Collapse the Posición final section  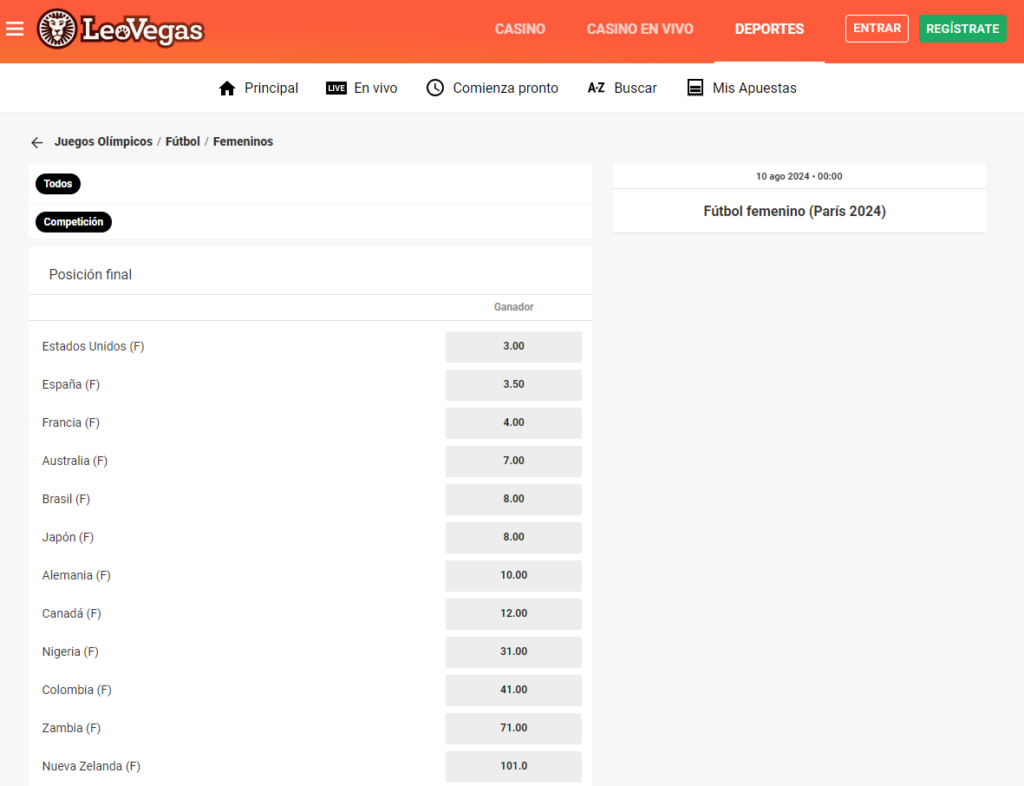coord(90,274)
